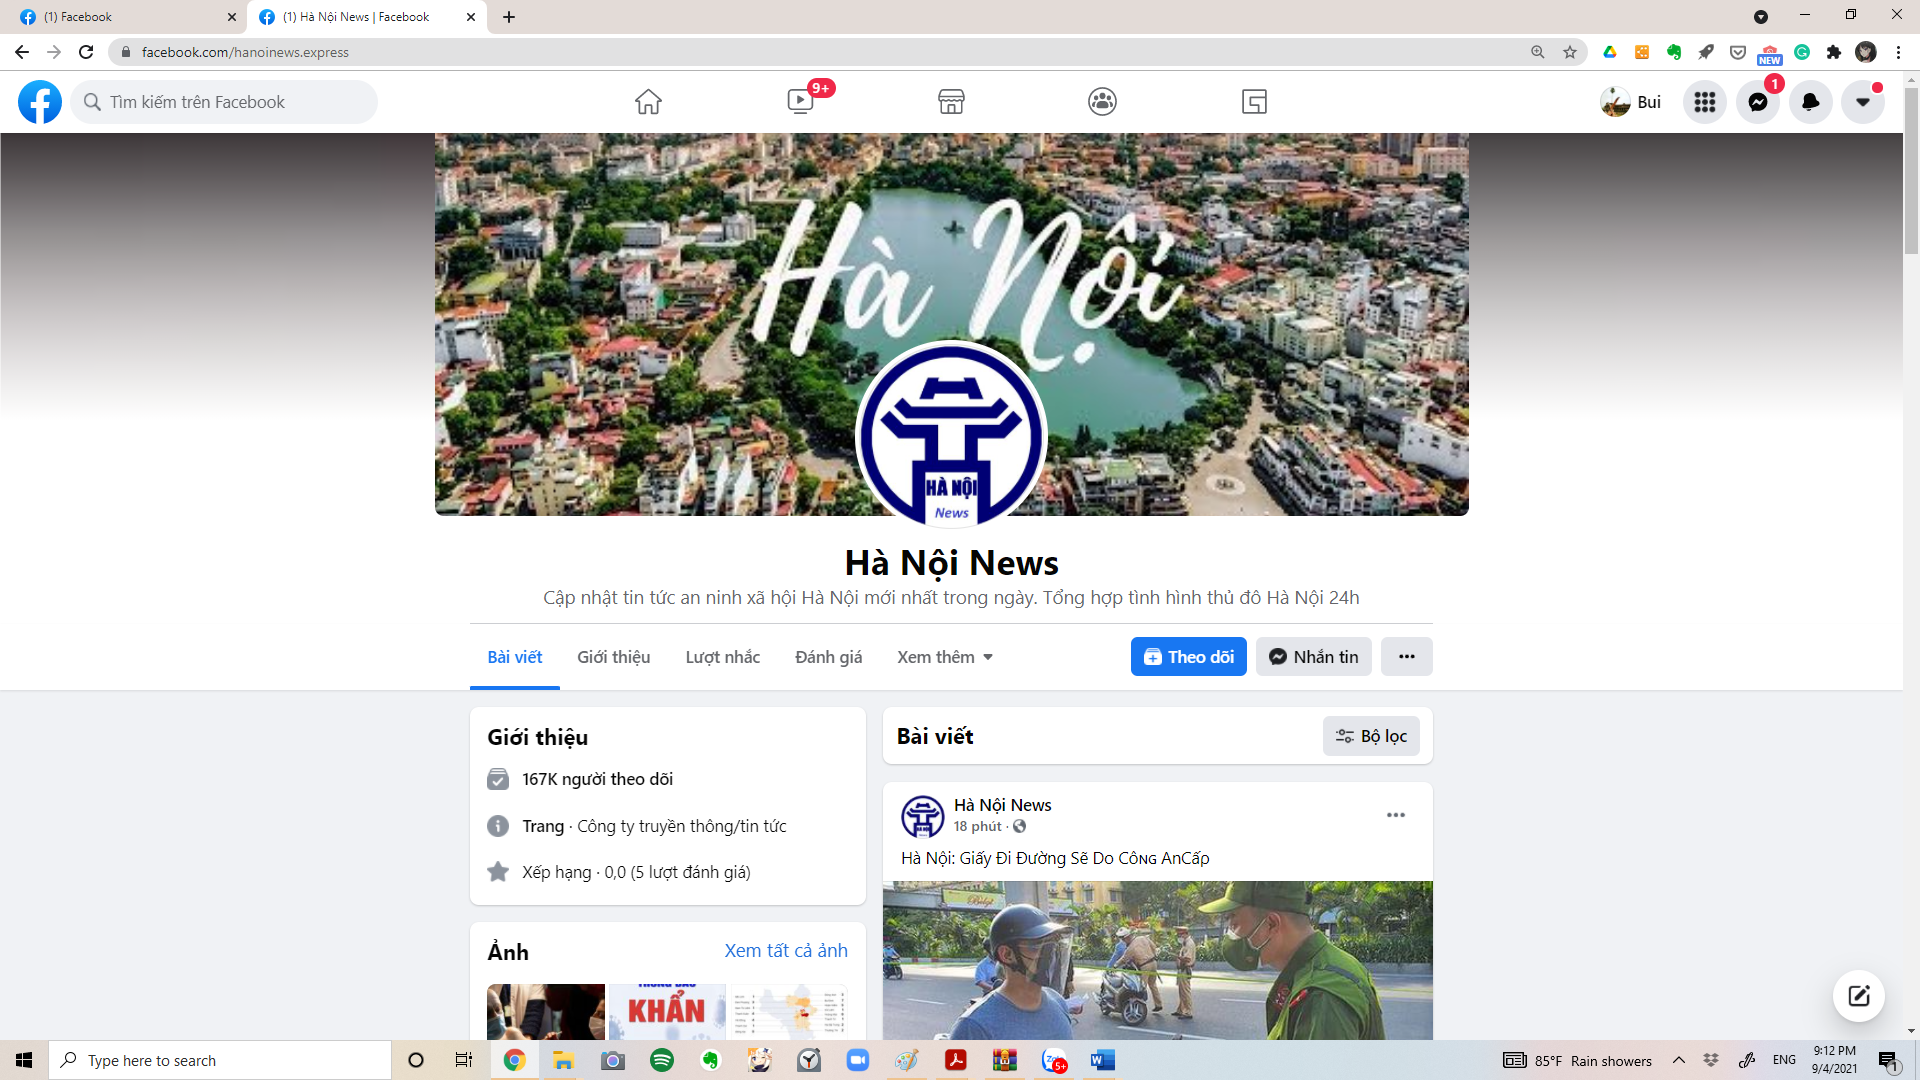
Task: Open Microsoft Word from the taskbar
Action: [1103, 1060]
